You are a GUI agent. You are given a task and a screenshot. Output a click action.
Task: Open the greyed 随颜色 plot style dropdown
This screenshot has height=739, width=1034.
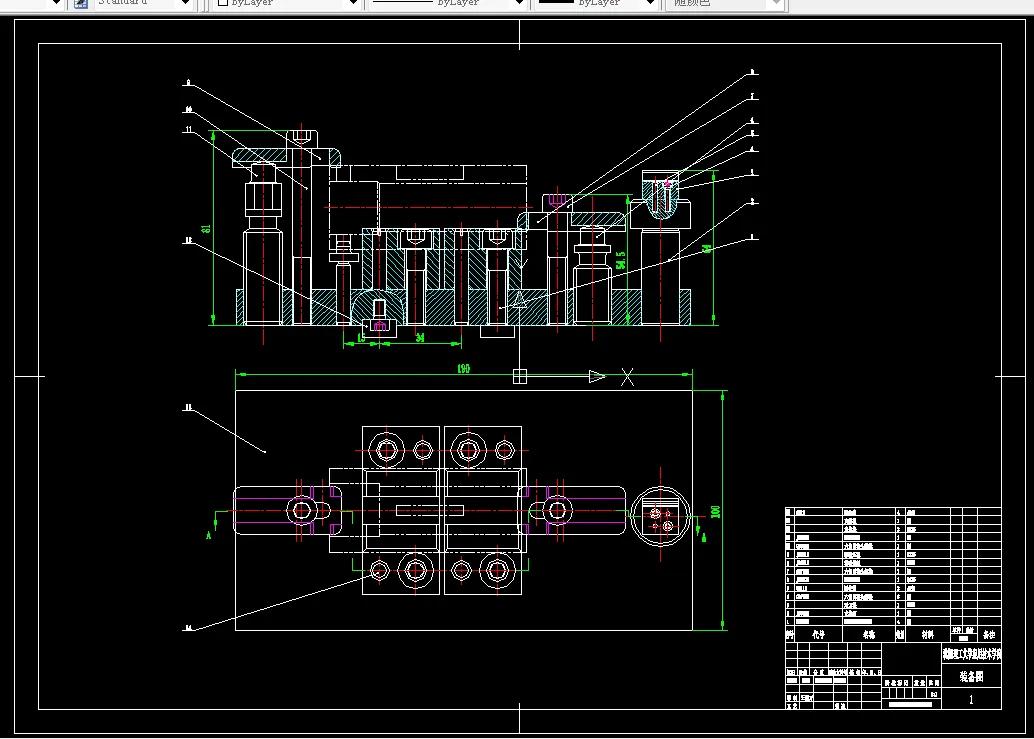776,3
